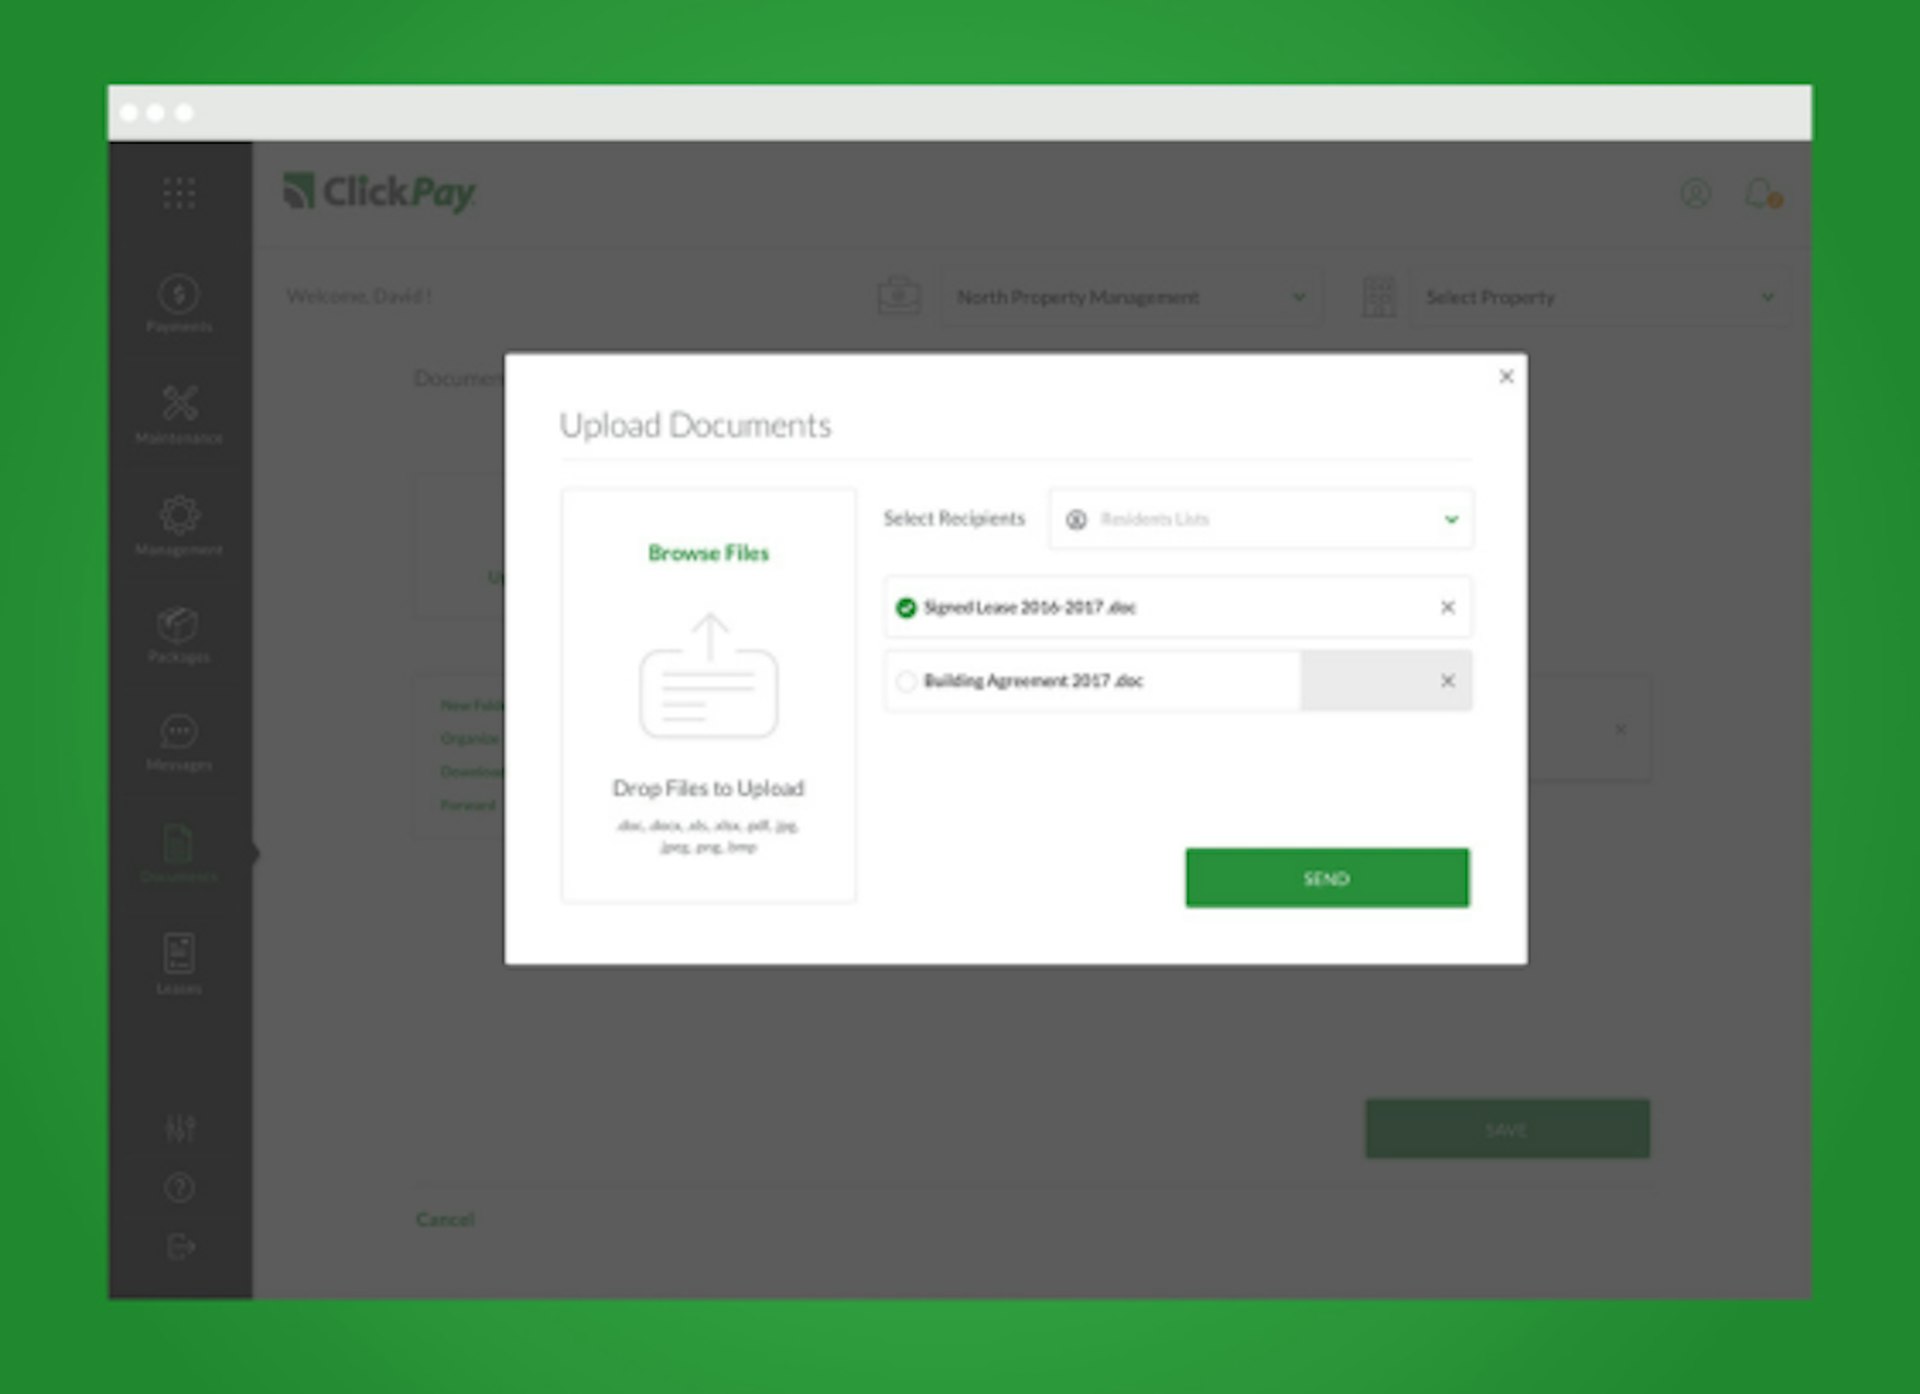
Task: Click the logout icon at sidebar bottom
Action: pos(178,1247)
